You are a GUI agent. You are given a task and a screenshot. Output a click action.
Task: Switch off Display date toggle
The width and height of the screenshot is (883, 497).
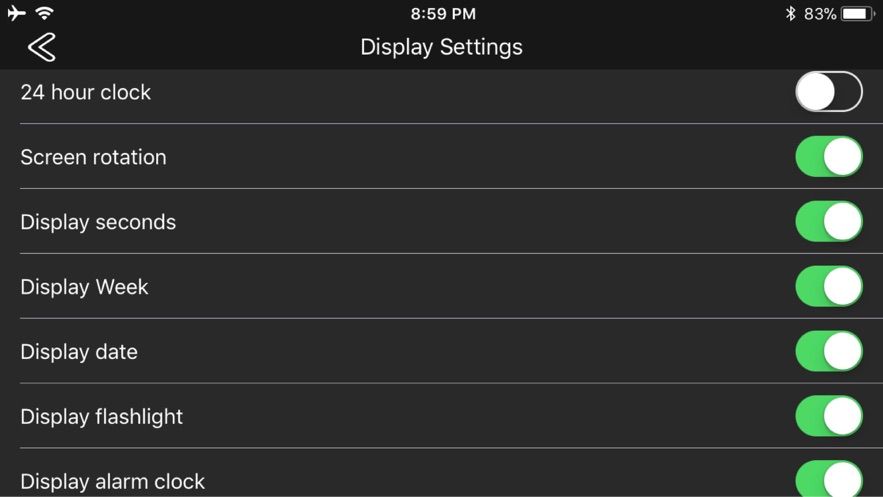tap(828, 352)
